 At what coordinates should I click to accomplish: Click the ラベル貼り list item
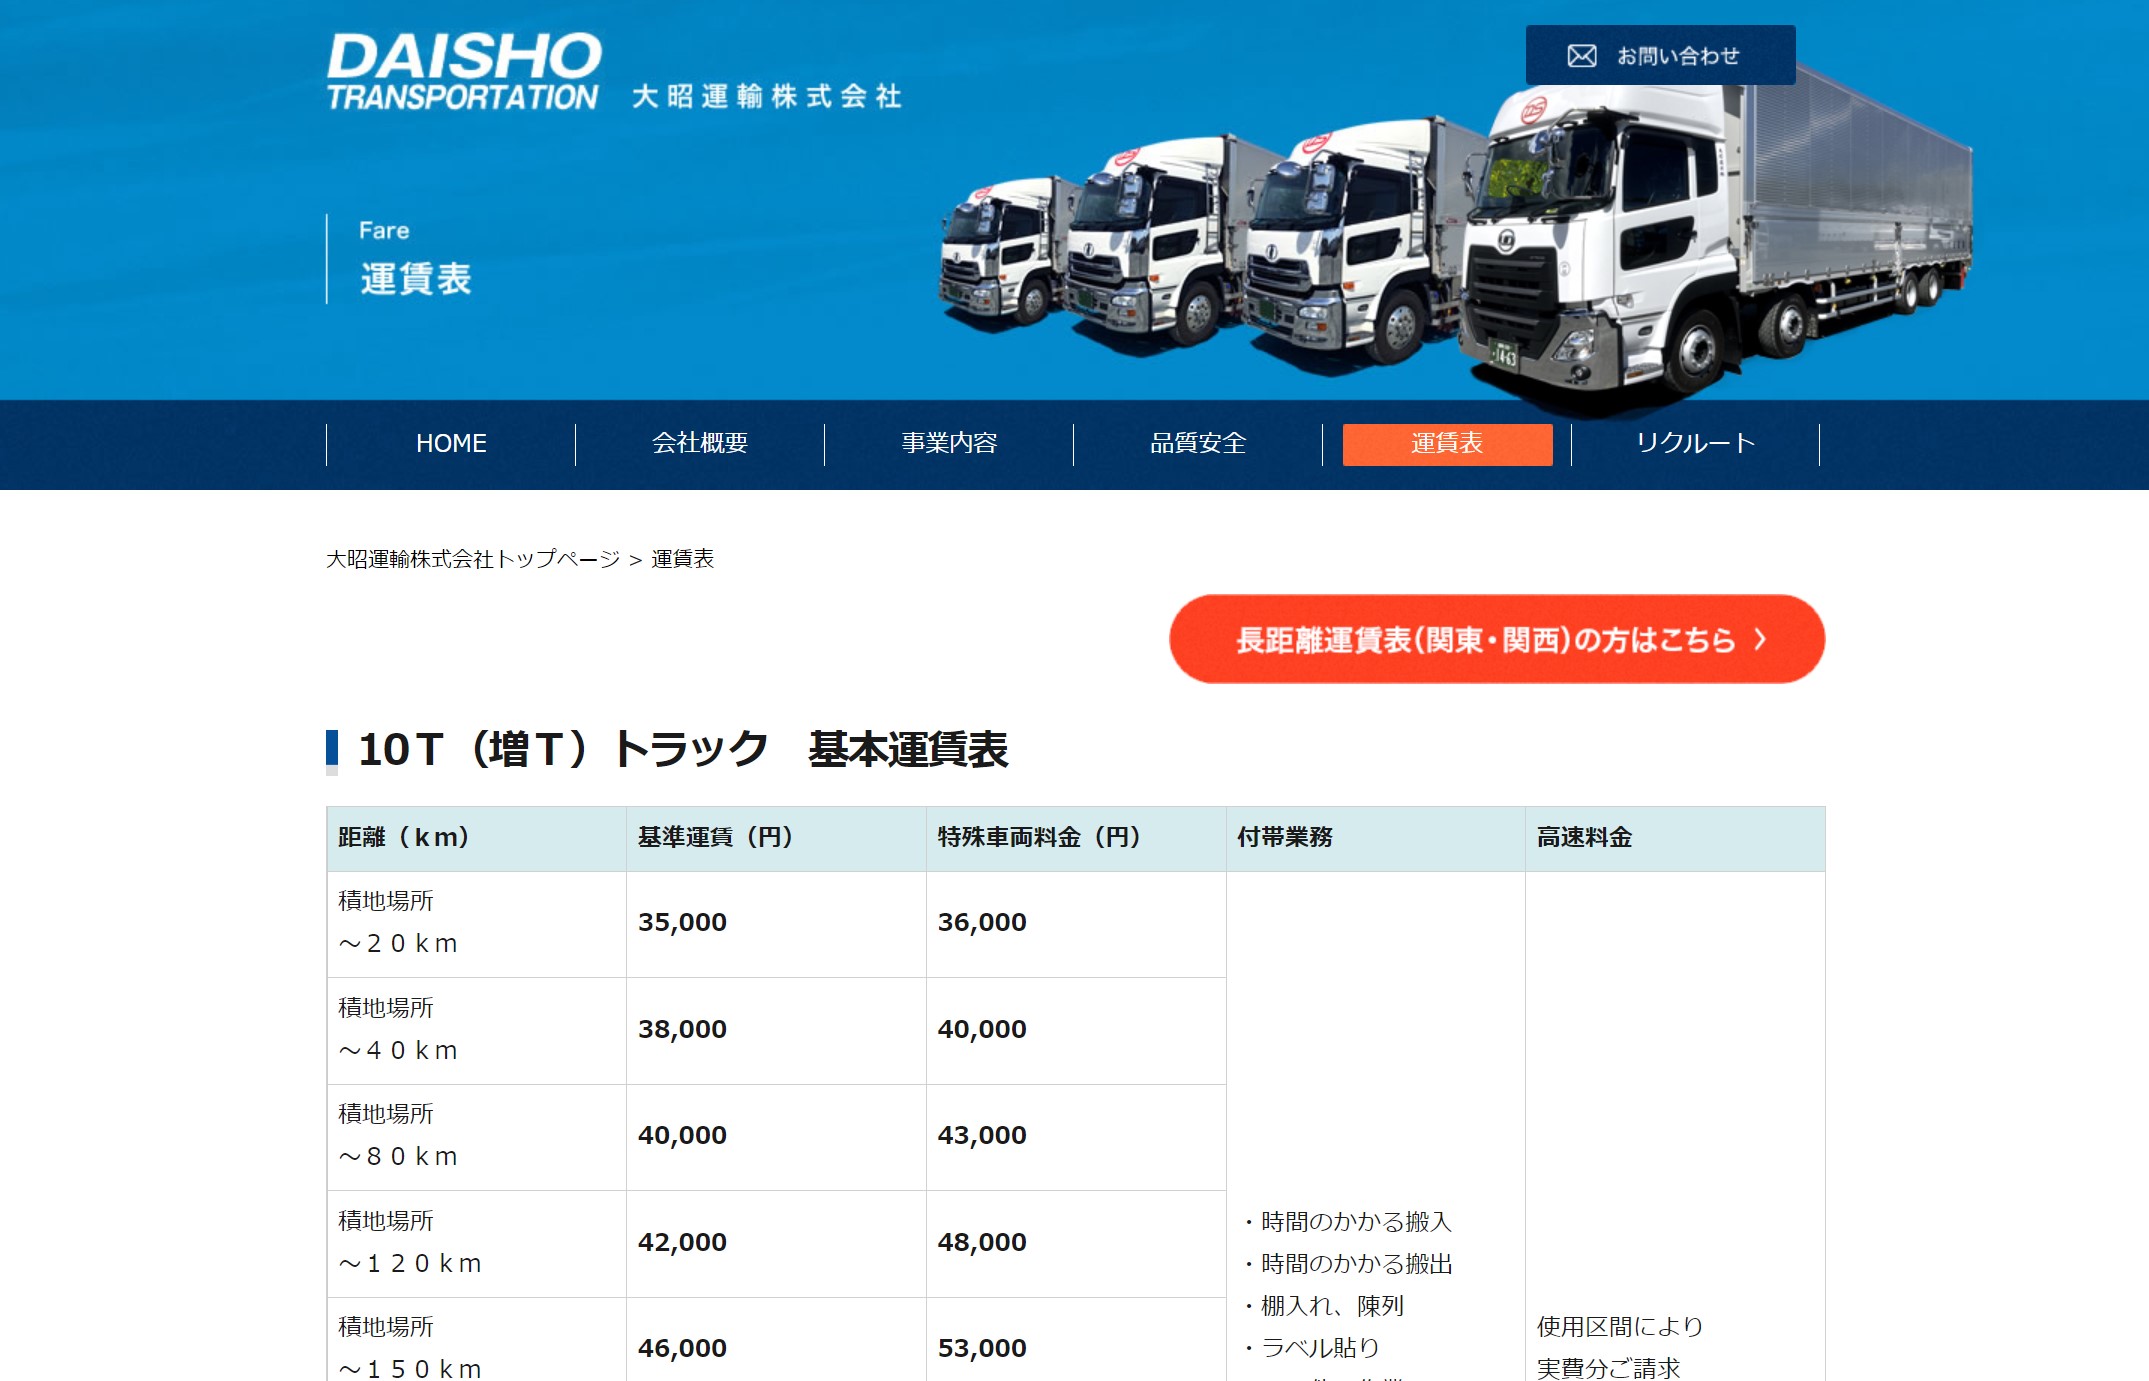pos(1310,1348)
